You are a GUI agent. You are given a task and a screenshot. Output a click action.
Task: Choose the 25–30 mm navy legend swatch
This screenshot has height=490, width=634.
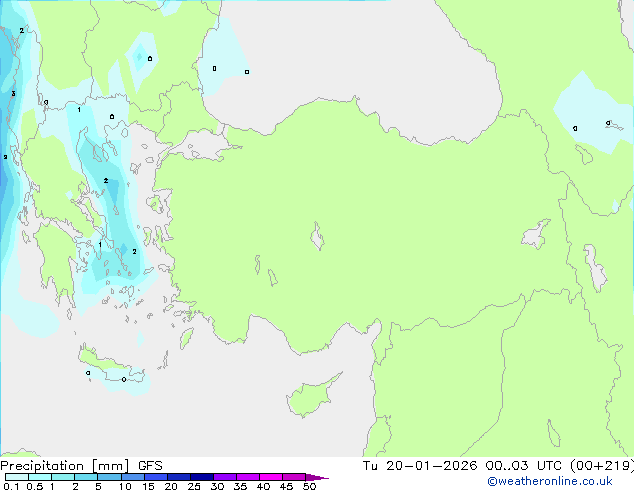click(201, 477)
